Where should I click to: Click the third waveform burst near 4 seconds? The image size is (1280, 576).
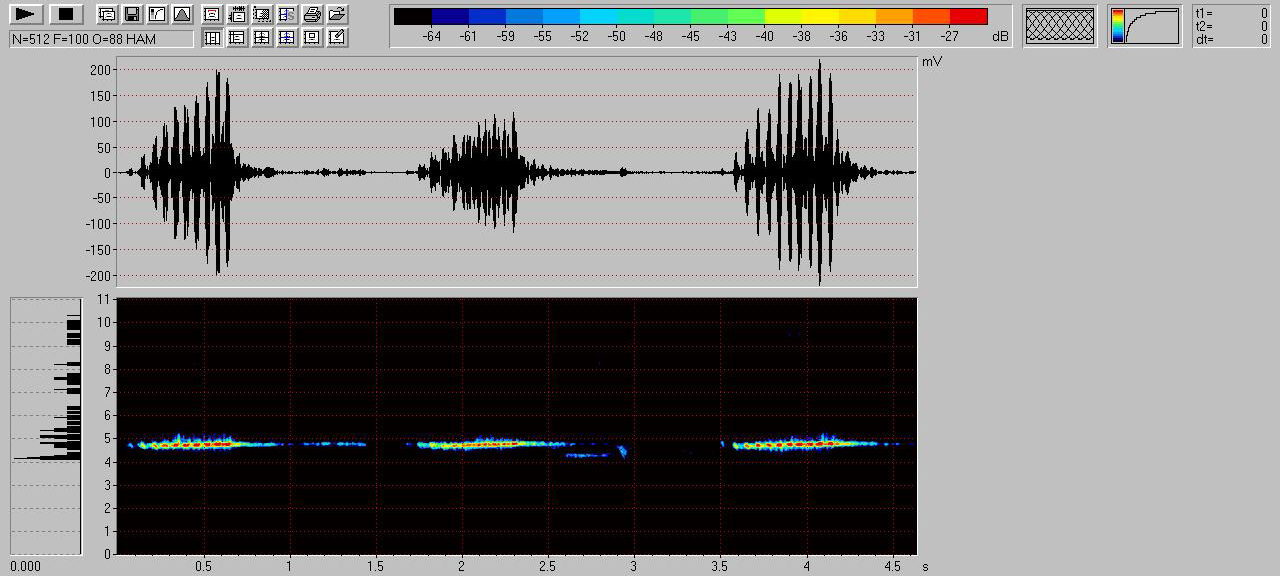click(800, 172)
